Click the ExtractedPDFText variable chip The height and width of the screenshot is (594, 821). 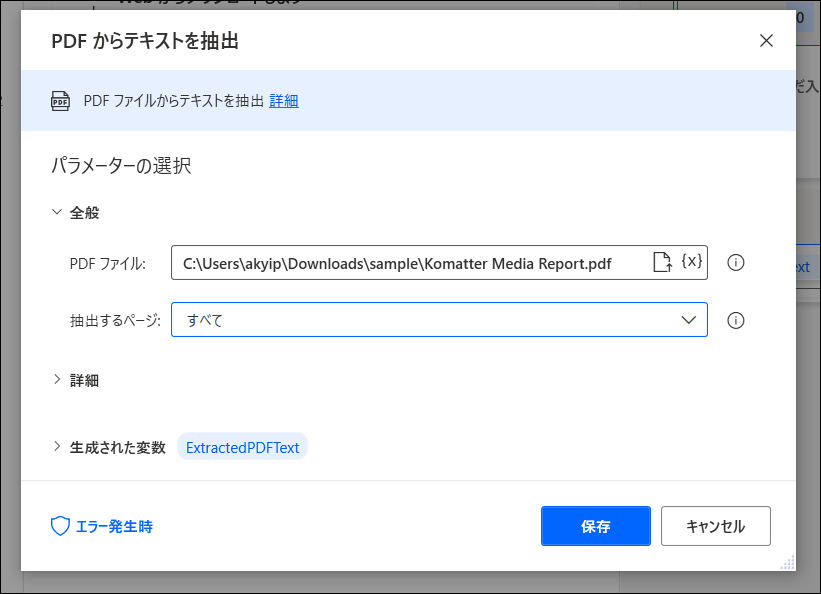241,447
